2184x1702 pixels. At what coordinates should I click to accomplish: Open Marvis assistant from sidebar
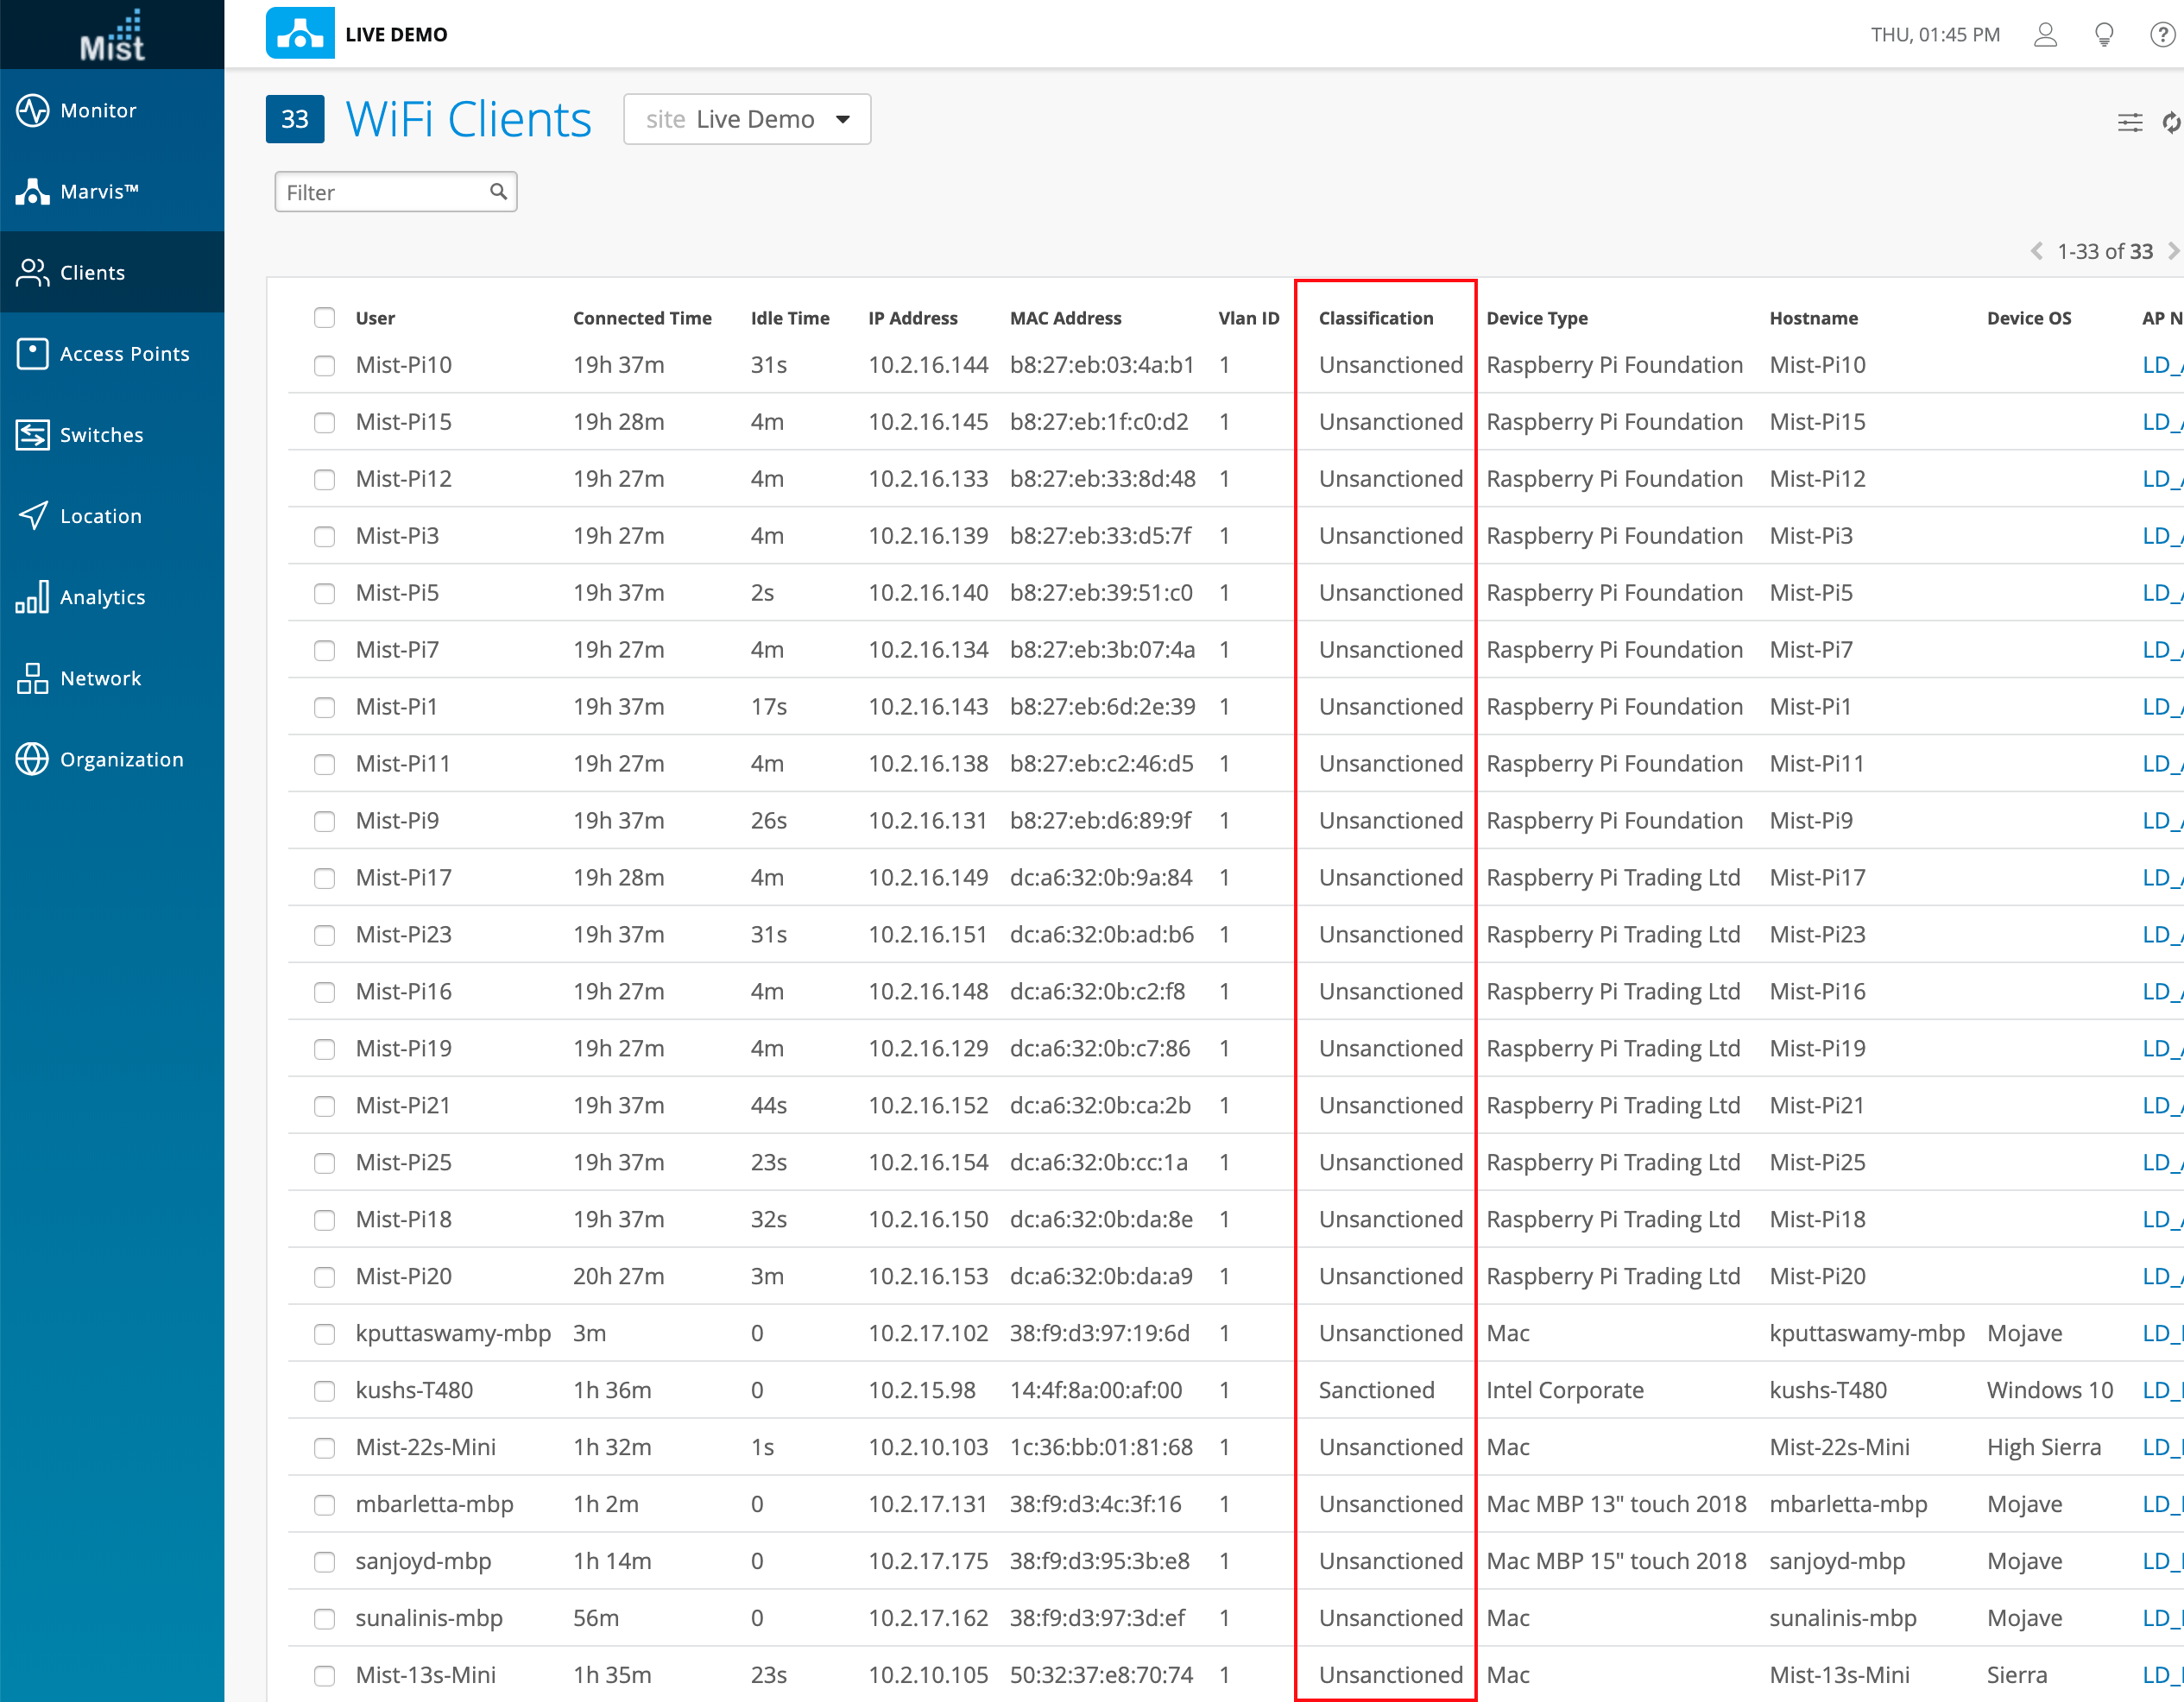pyautogui.click(x=98, y=191)
